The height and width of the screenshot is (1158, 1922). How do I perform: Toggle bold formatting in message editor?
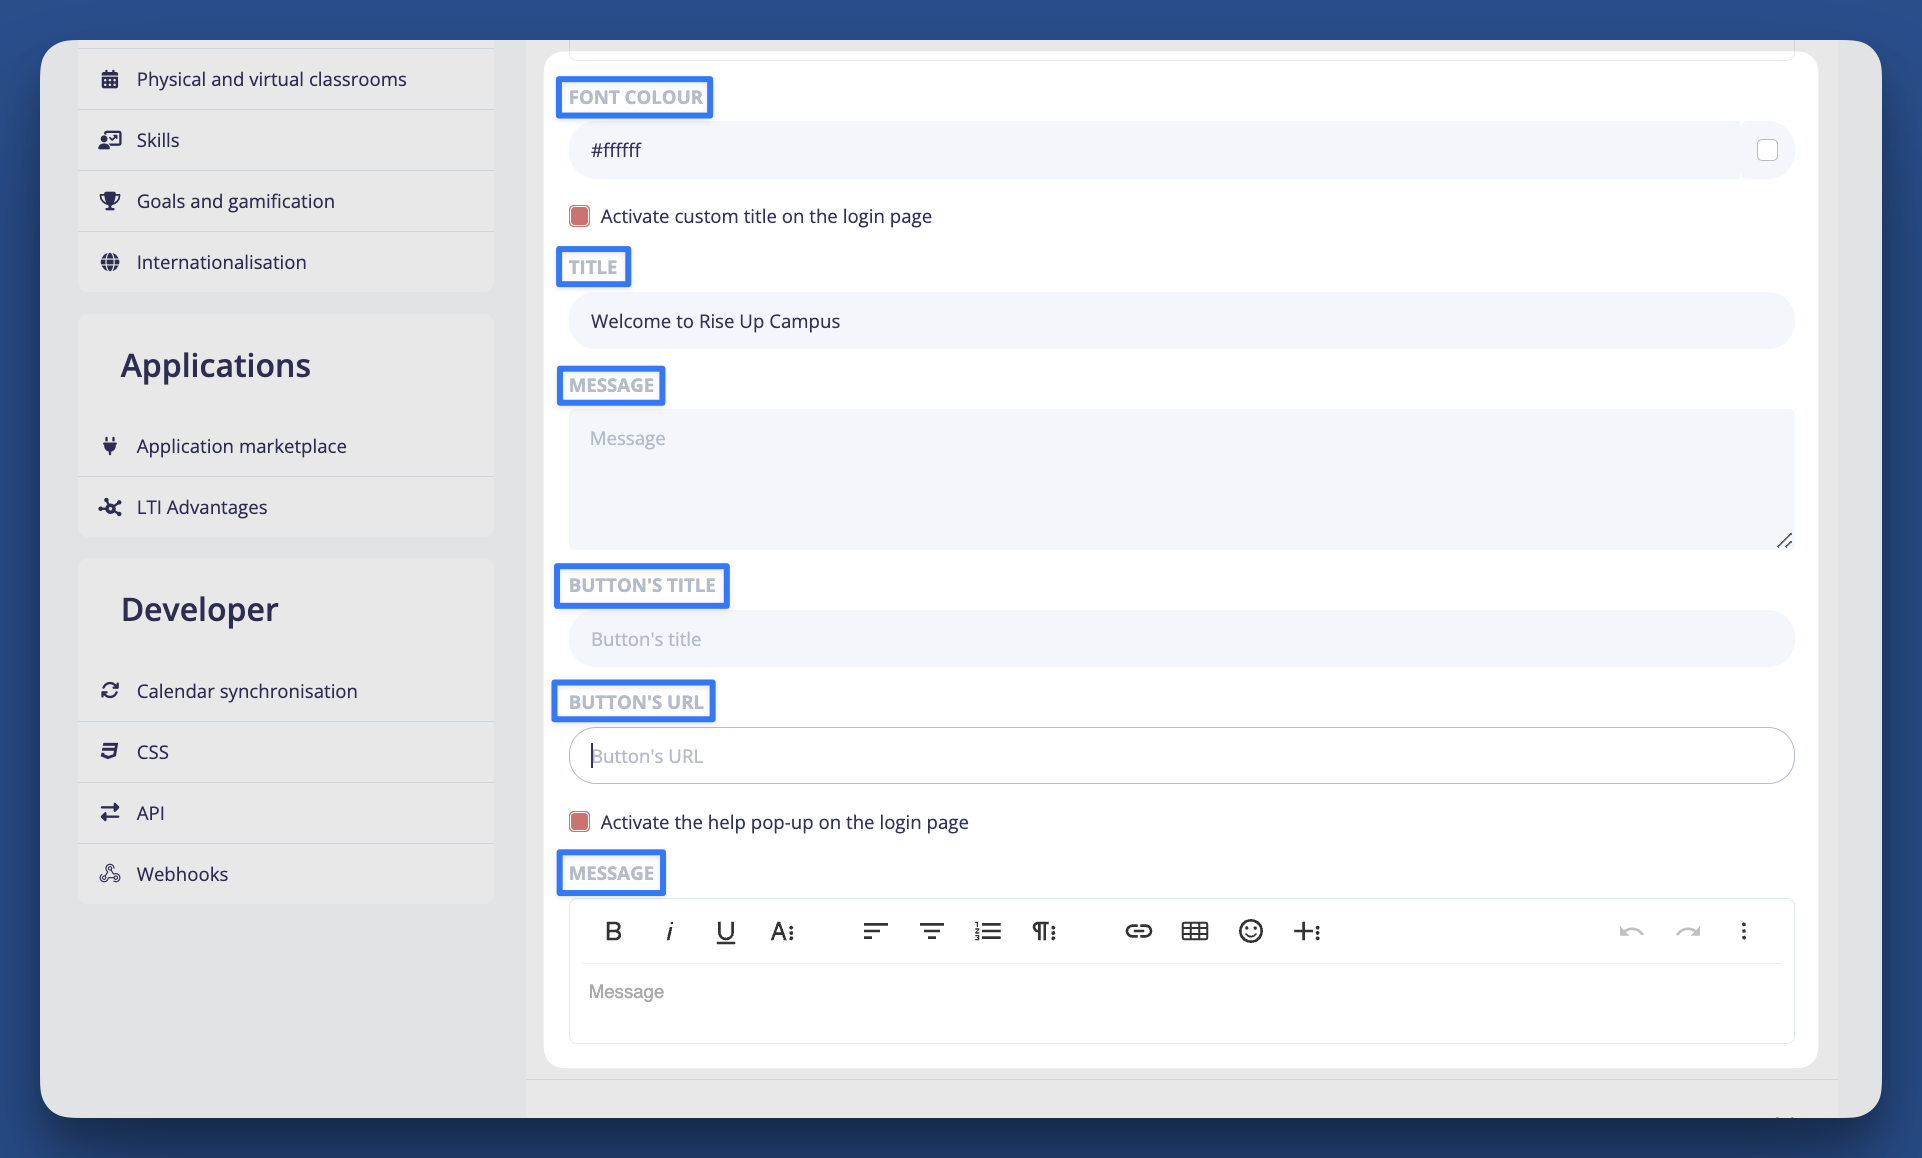coord(613,931)
